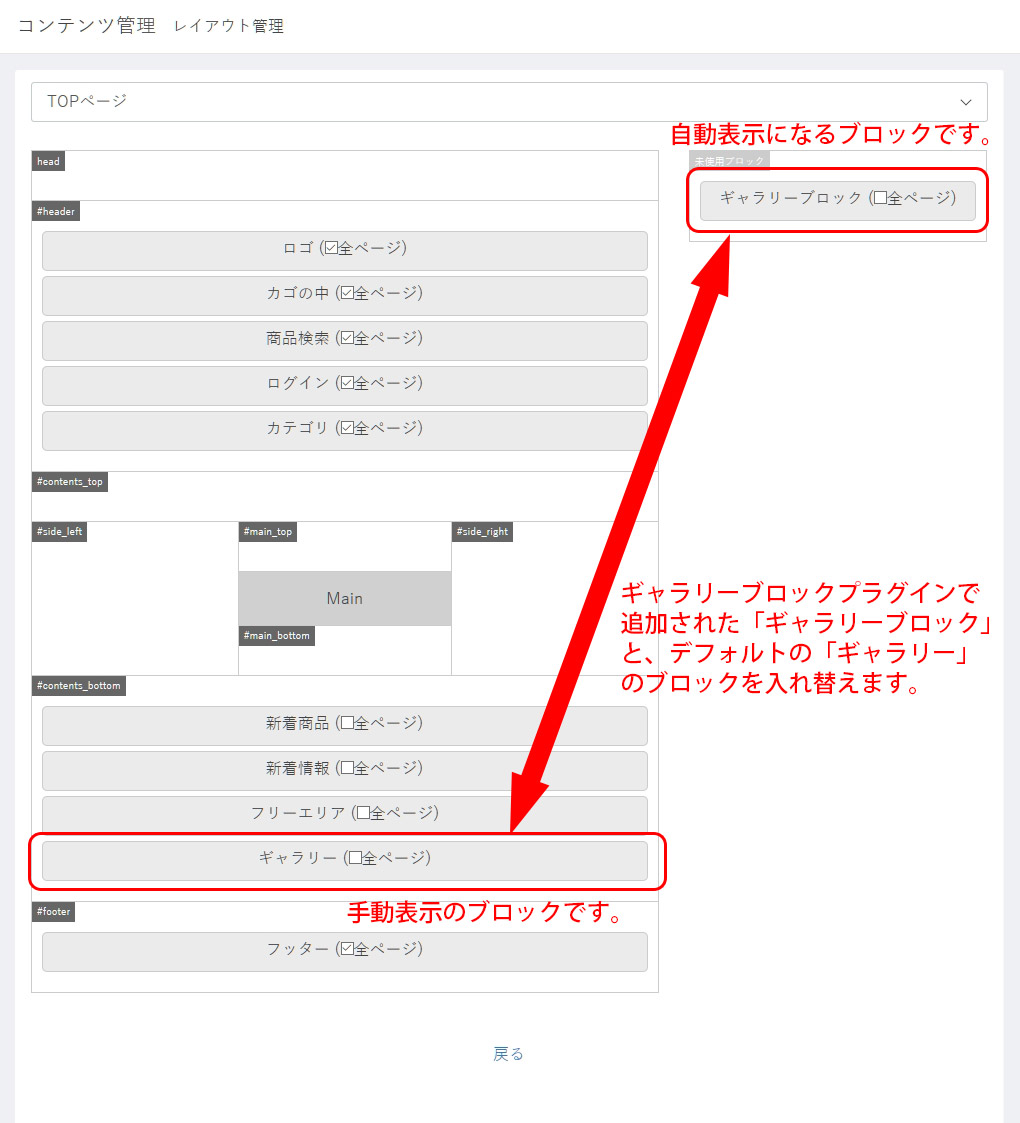Check 全ページ checkbox on ギャラリー block
Viewport: 1020px width, 1123px height.
coord(355,858)
